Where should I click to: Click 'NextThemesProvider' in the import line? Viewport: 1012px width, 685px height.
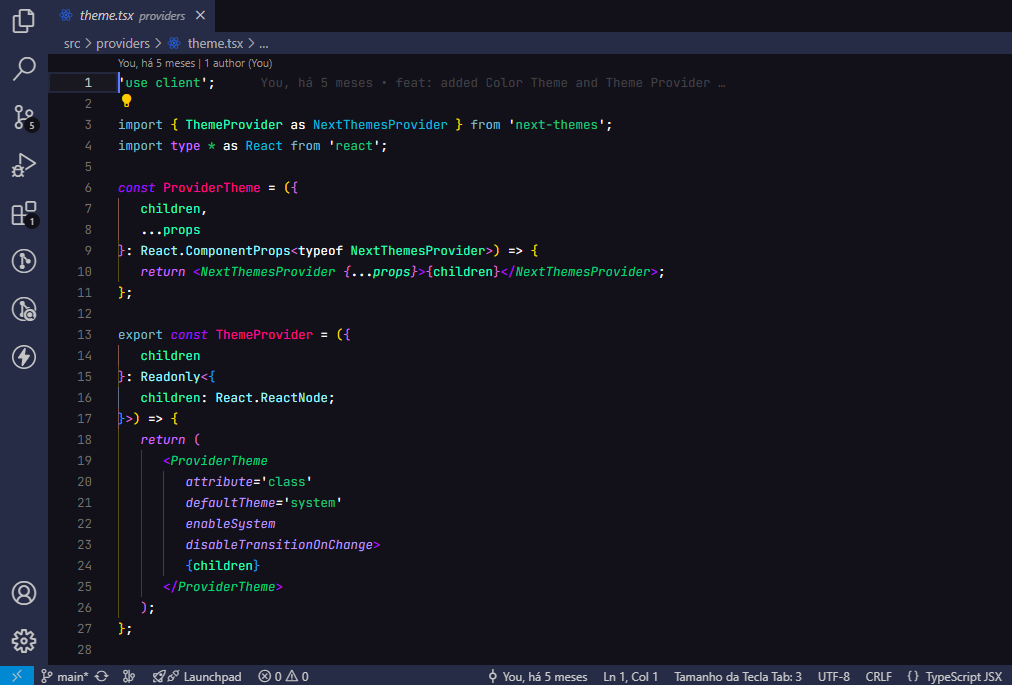pyautogui.click(x=380, y=125)
